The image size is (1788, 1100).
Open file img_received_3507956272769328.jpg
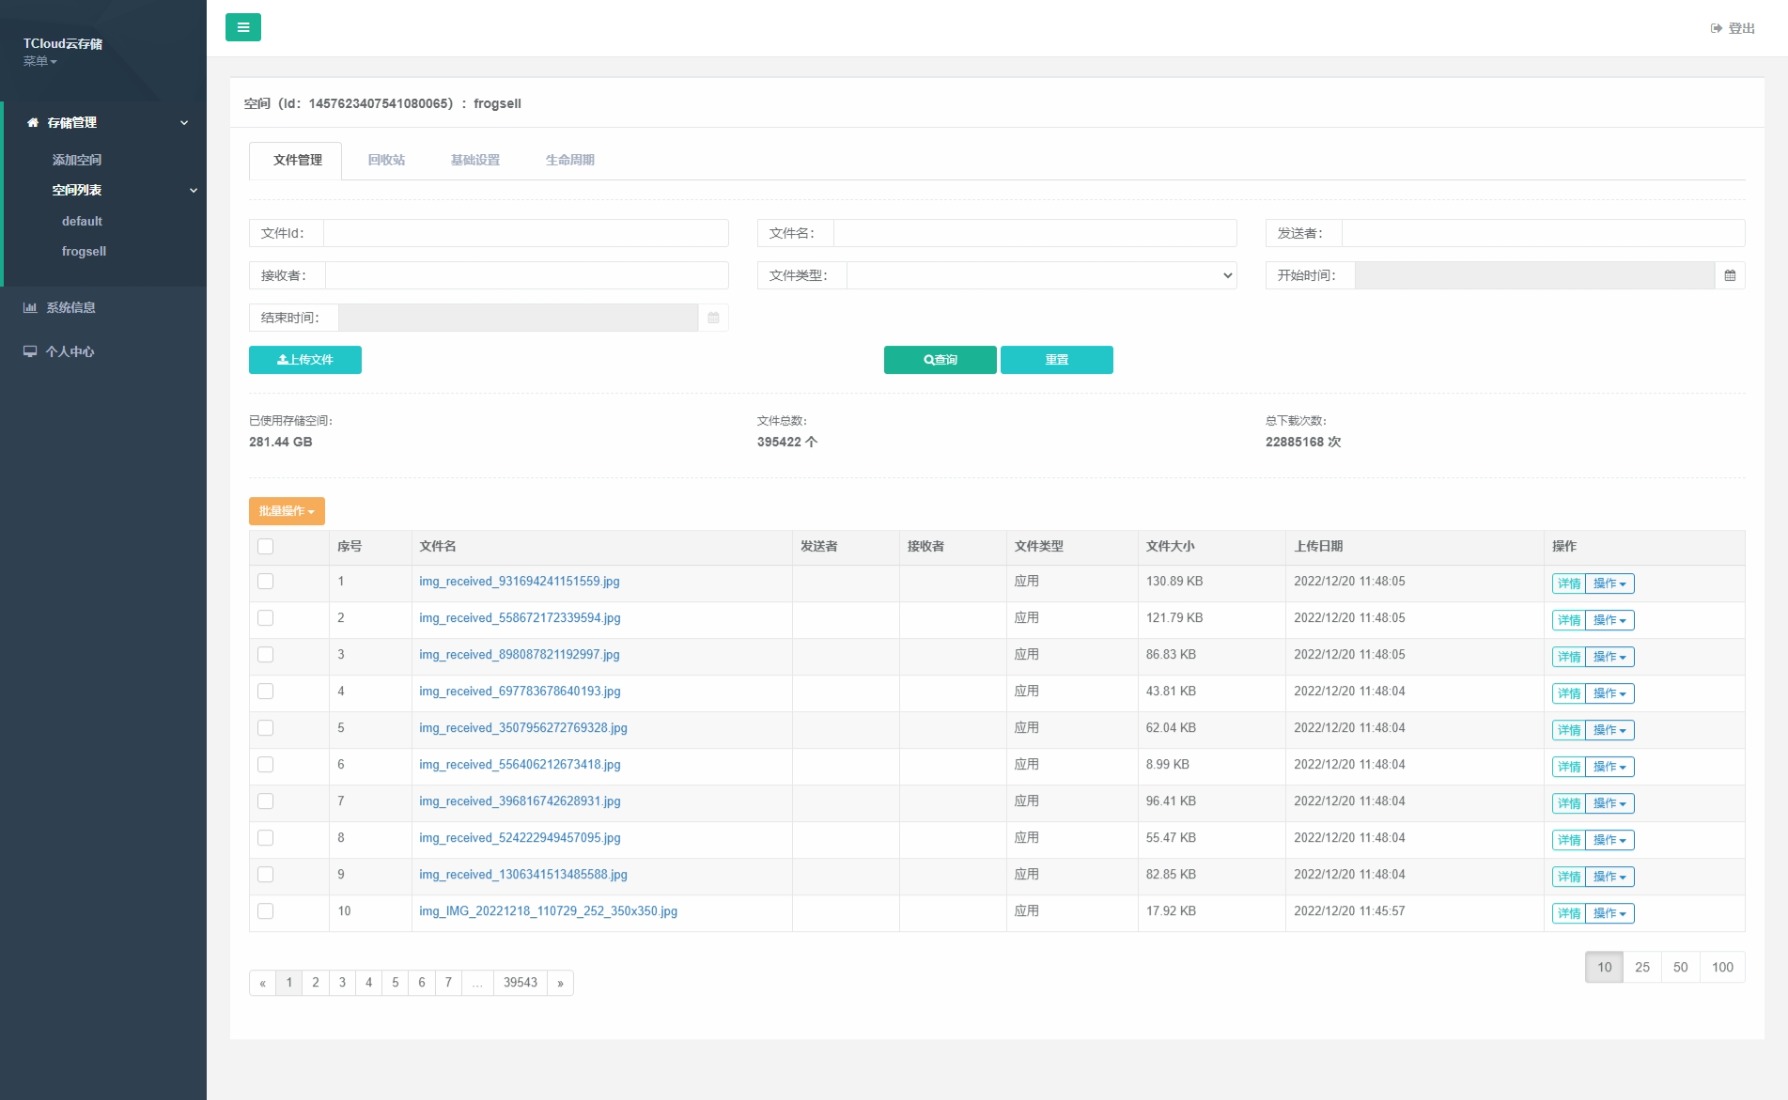(523, 728)
